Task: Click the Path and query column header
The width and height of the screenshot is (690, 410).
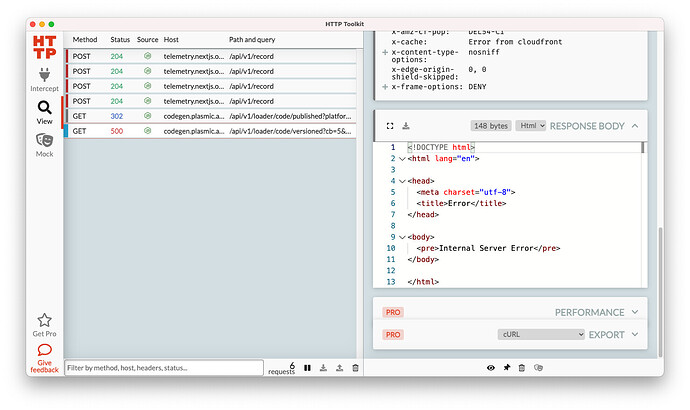Action: tap(252, 40)
